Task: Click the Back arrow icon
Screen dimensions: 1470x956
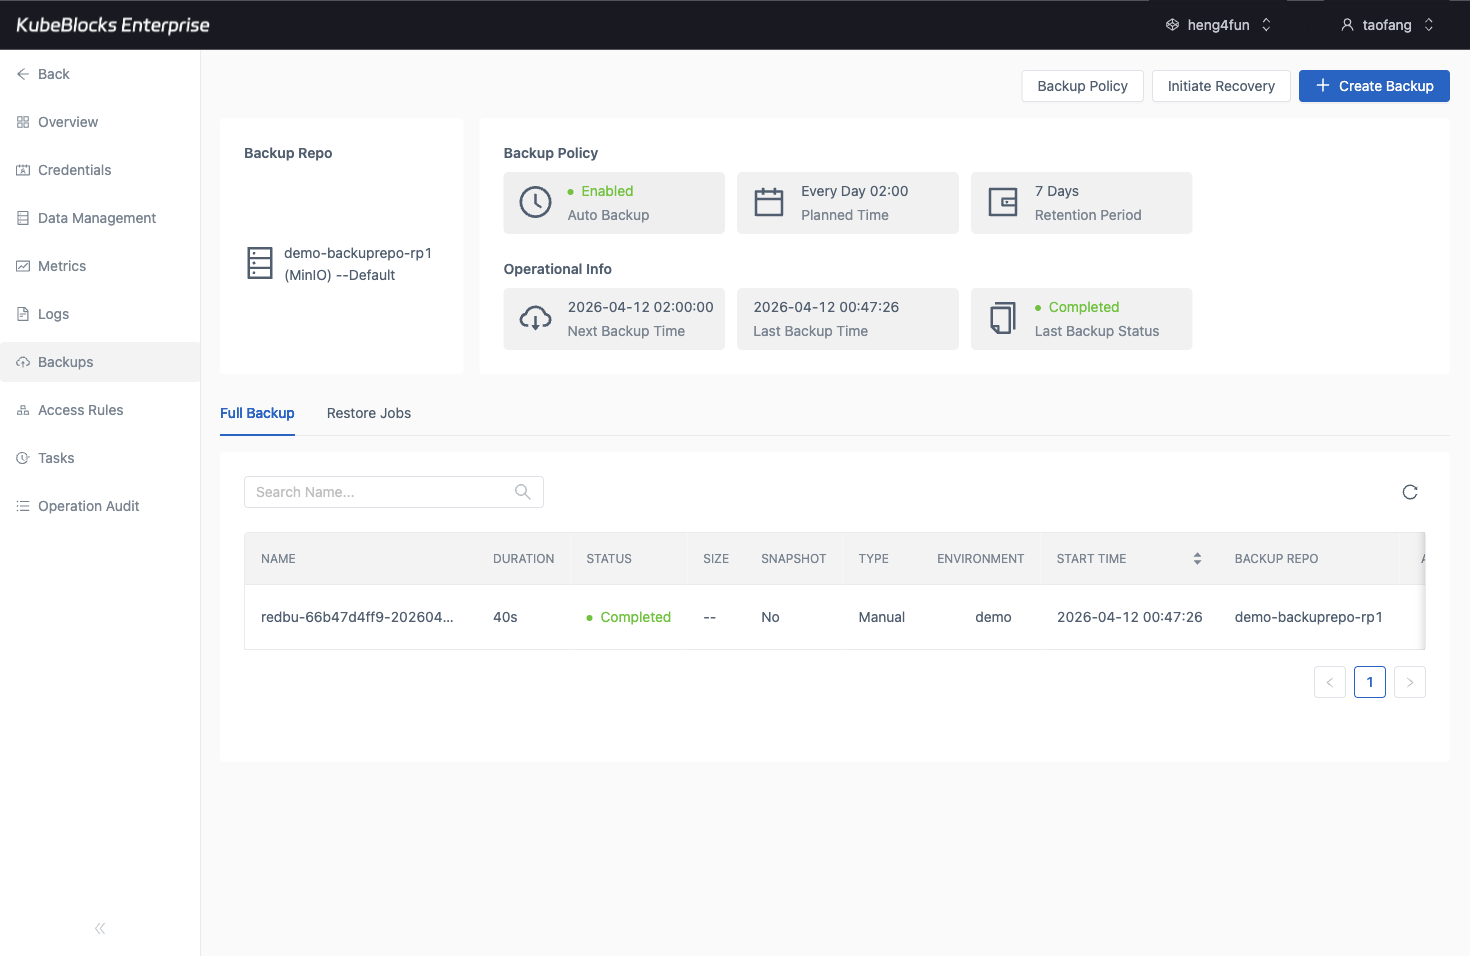Action: coord(23,74)
